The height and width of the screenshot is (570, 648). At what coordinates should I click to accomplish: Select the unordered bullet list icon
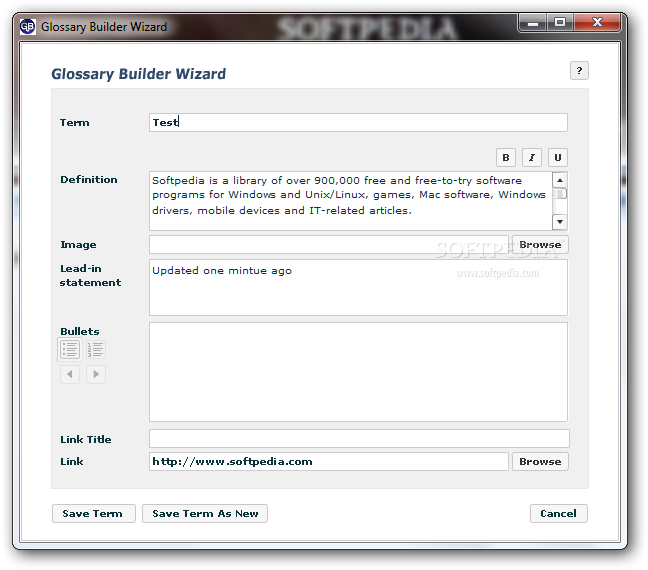(x=70, y=349)
